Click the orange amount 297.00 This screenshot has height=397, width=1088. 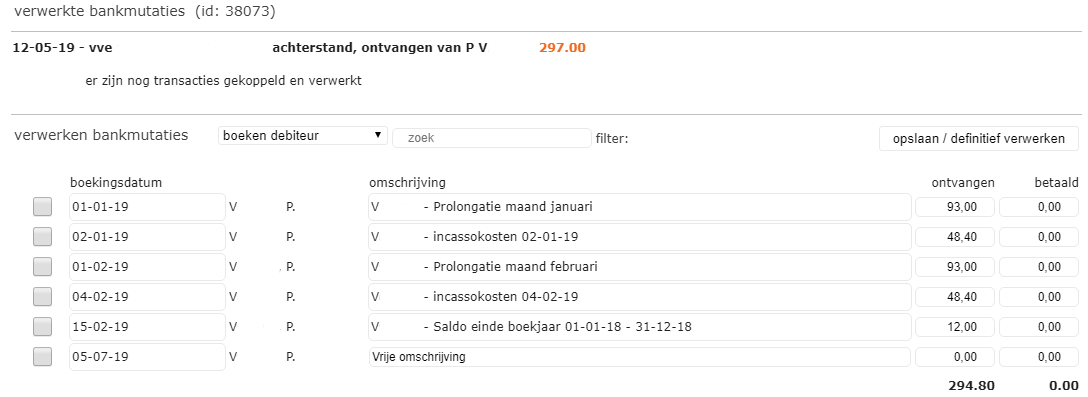pos(562,48)
